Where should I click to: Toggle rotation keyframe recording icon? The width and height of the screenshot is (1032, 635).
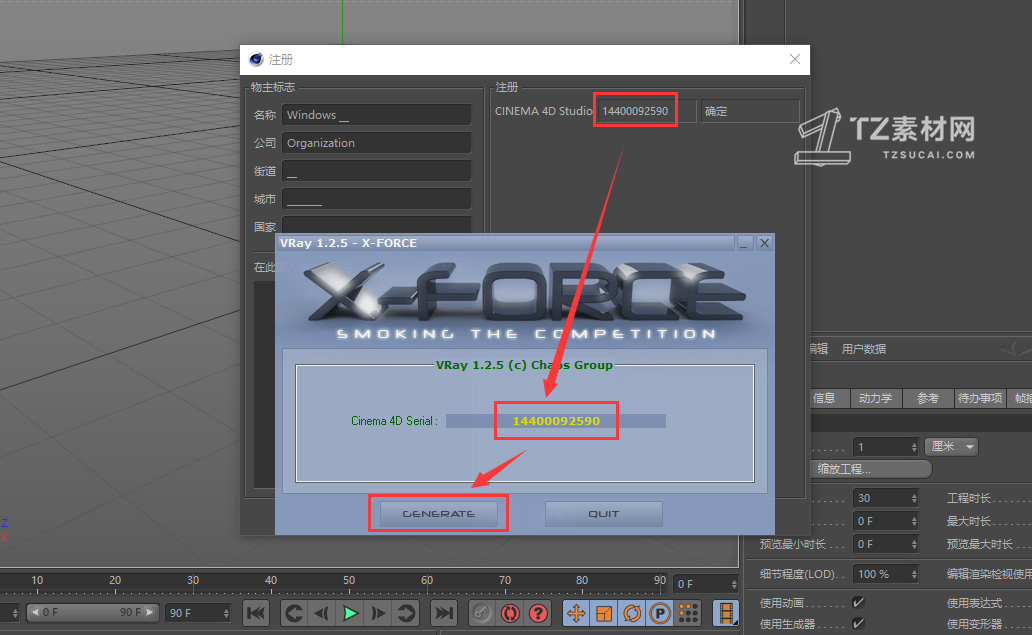(632, 613)
